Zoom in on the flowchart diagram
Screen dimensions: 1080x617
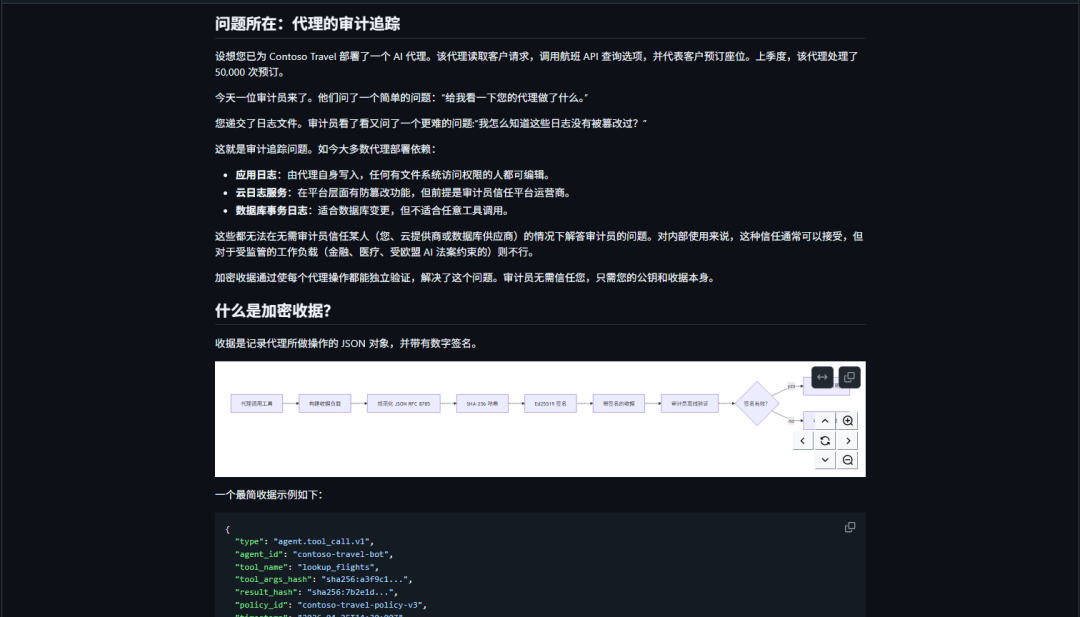coord(848,421)
